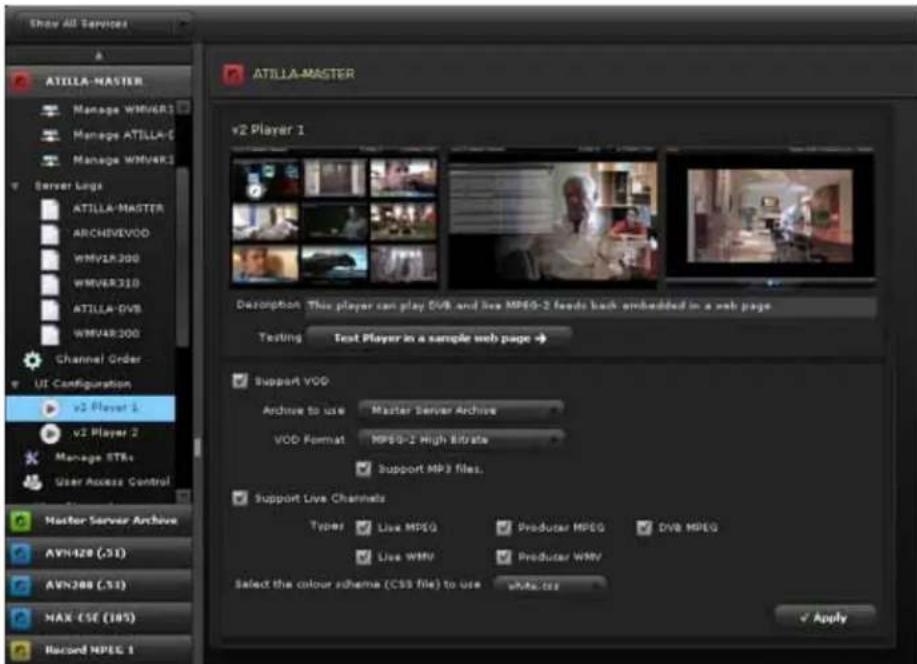Viewport: 917px width, 664px height.
Task: Collapse the Server Logs tree section
Action: coord(16,186)
